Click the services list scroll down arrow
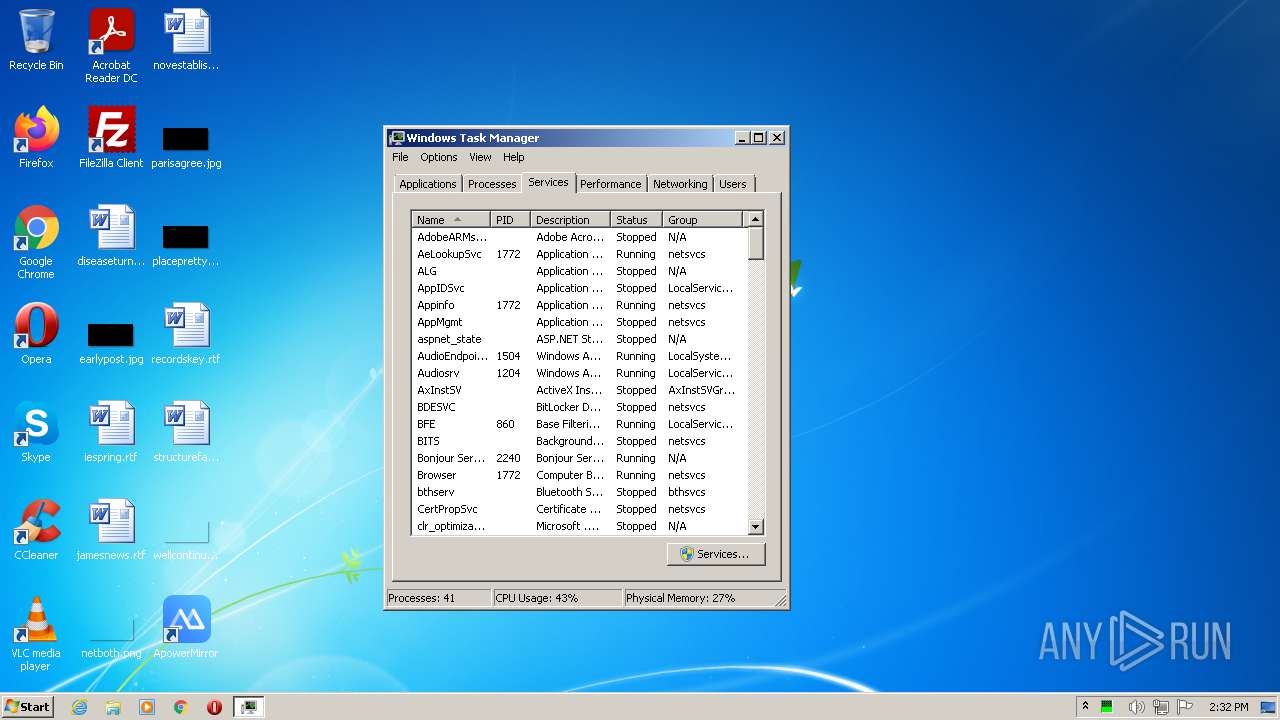The image size is (1280, 720). tap(756, 527)
